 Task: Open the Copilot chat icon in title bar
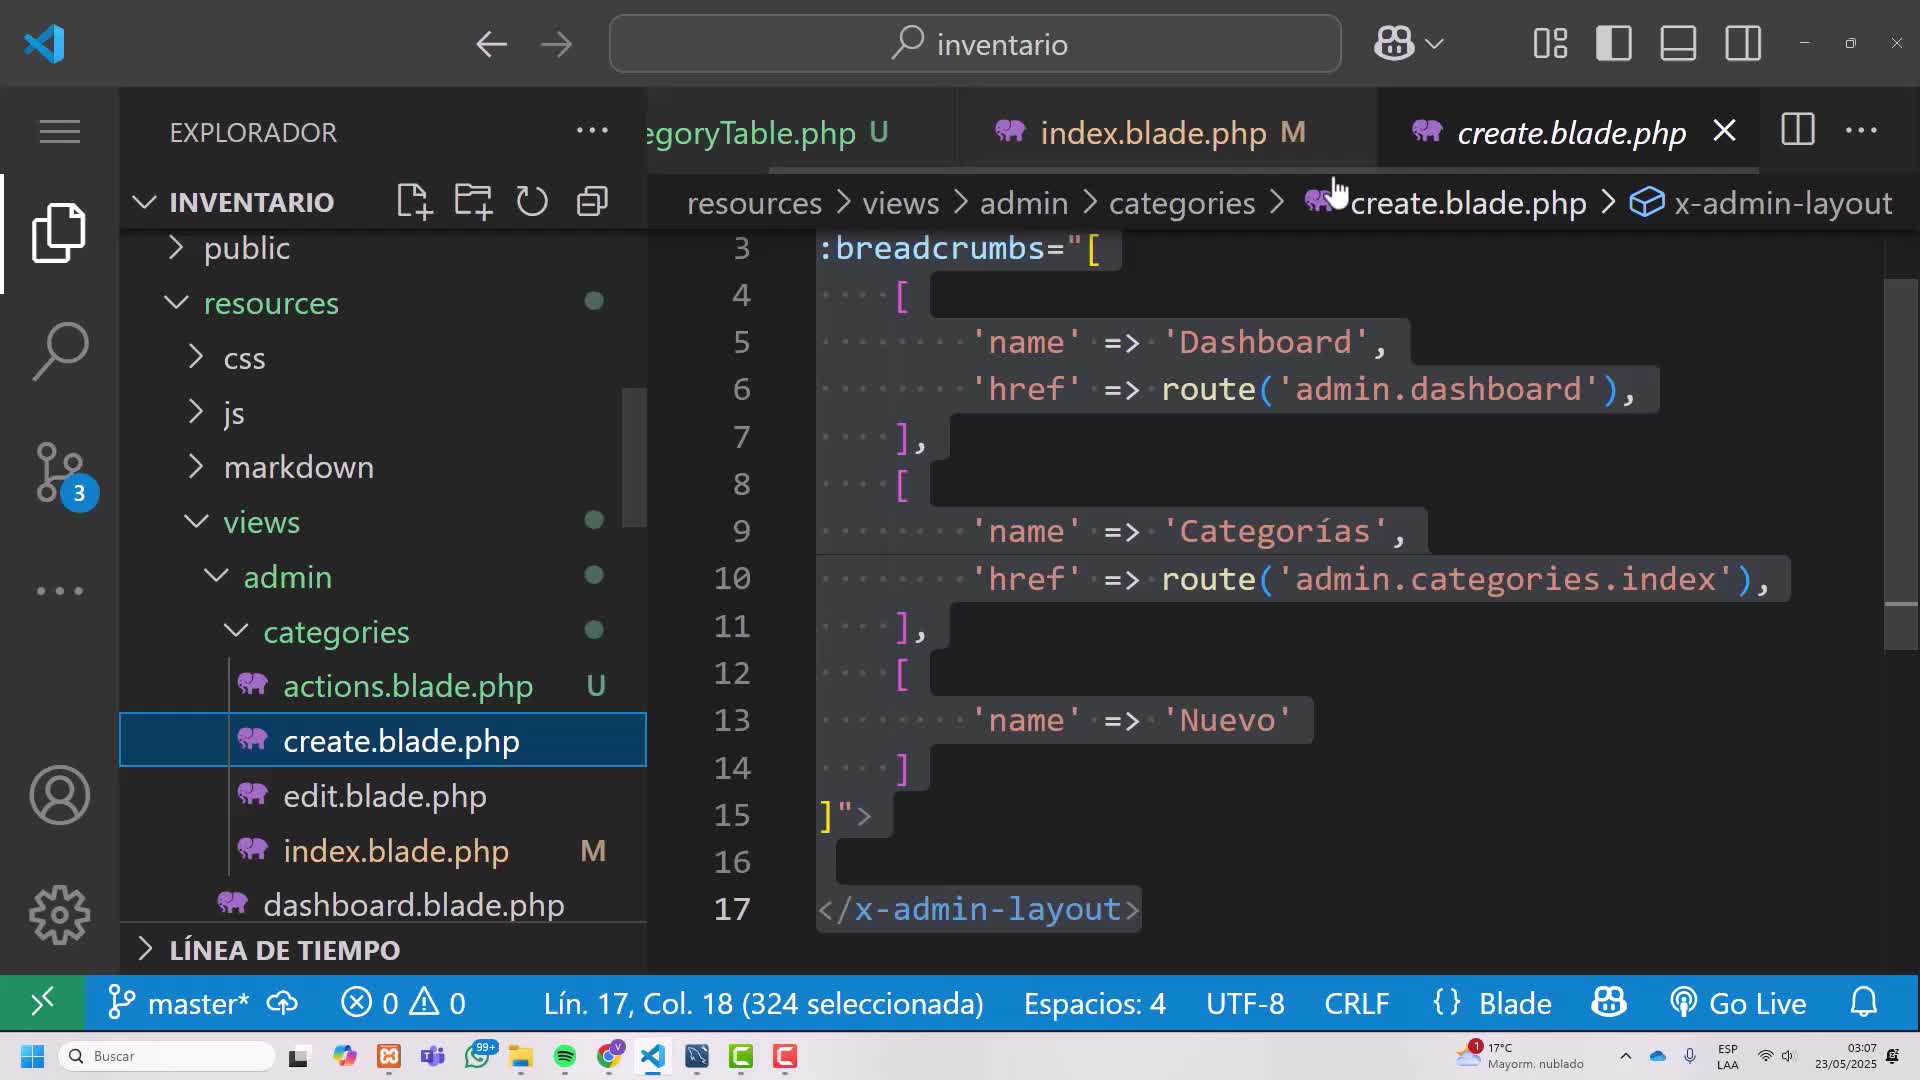1394,44
